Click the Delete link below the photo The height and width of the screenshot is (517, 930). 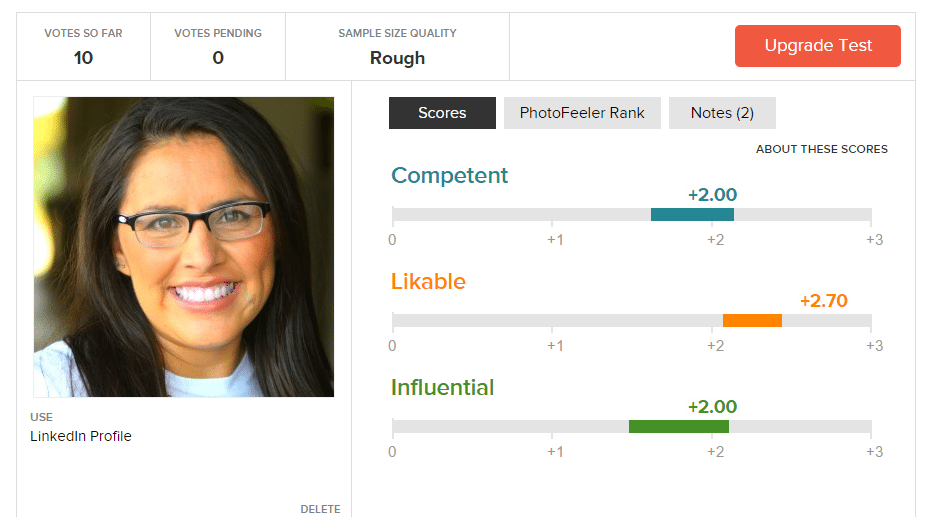coord(320,509)
